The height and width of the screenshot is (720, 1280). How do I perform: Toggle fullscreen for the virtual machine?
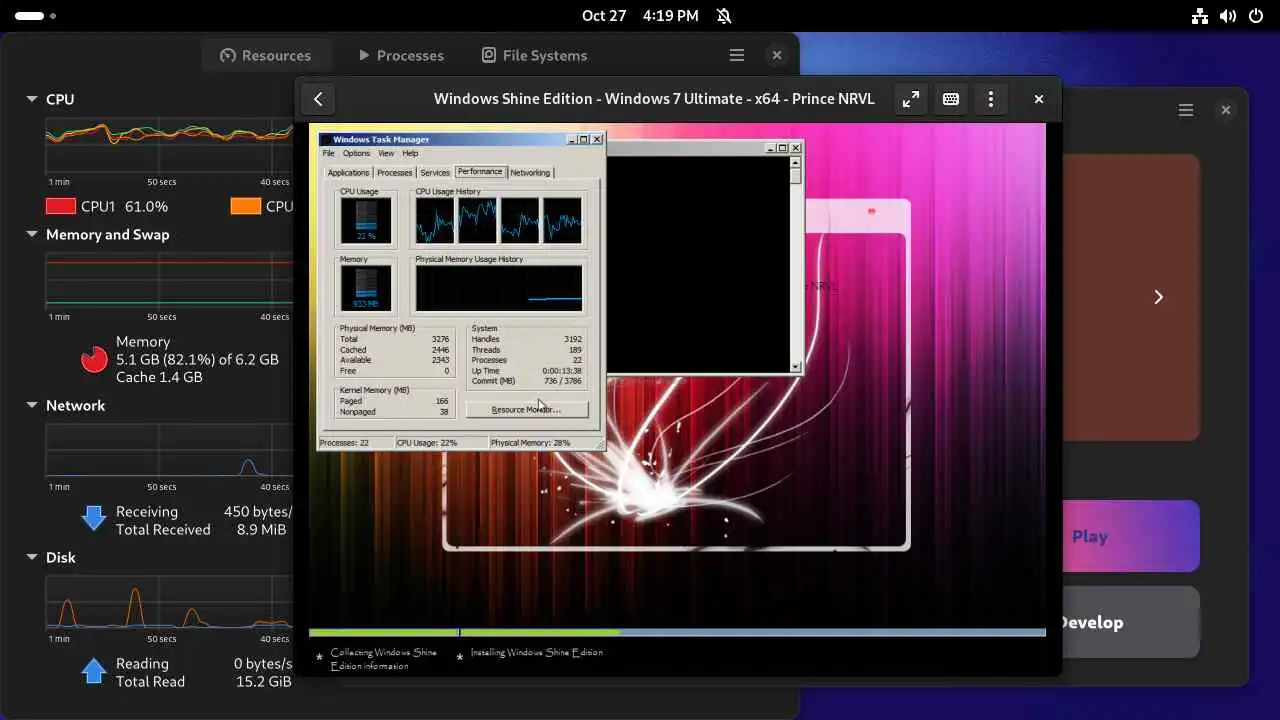pyautogui.click(x=910, y=99)
